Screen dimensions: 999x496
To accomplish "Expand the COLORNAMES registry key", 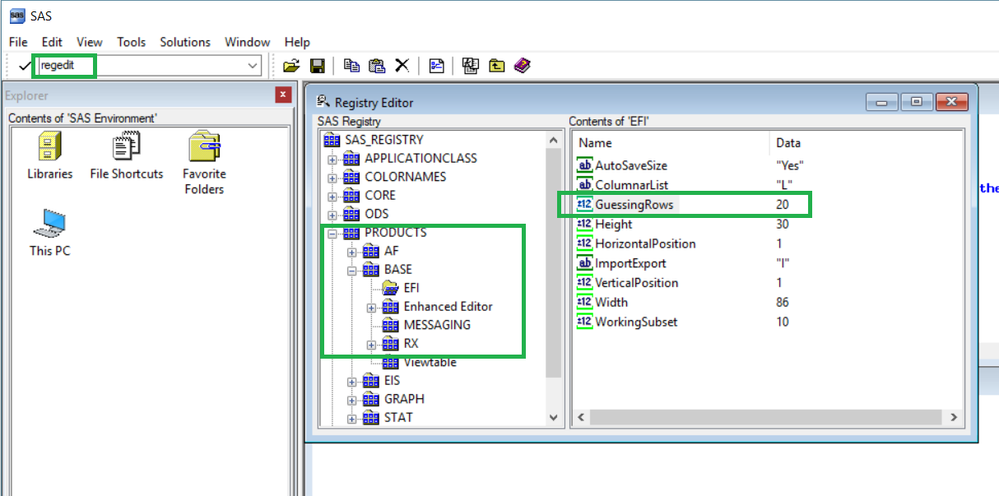I will pos(332,177).
